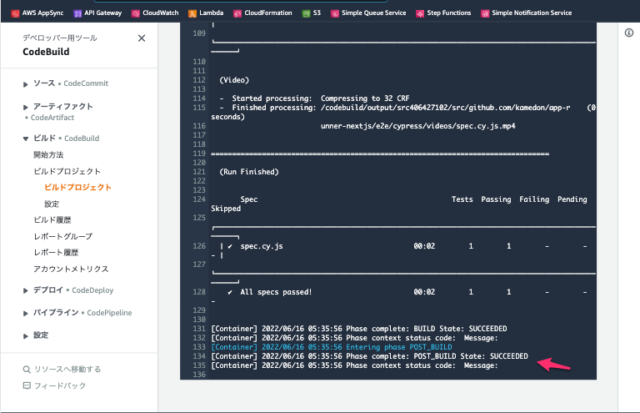Click the 'Passing' column header in log

496,200
